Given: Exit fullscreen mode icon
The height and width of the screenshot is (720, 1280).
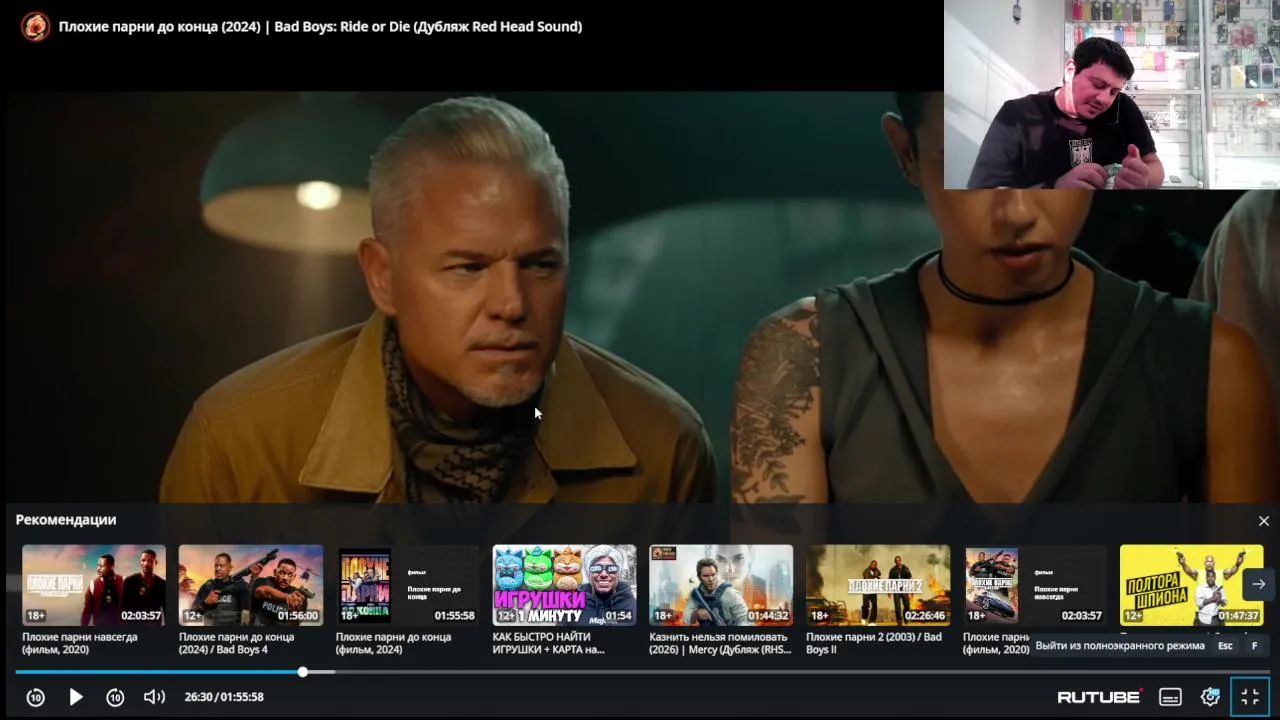Looking at the screenshot, I should click(x=1250, y=697).
